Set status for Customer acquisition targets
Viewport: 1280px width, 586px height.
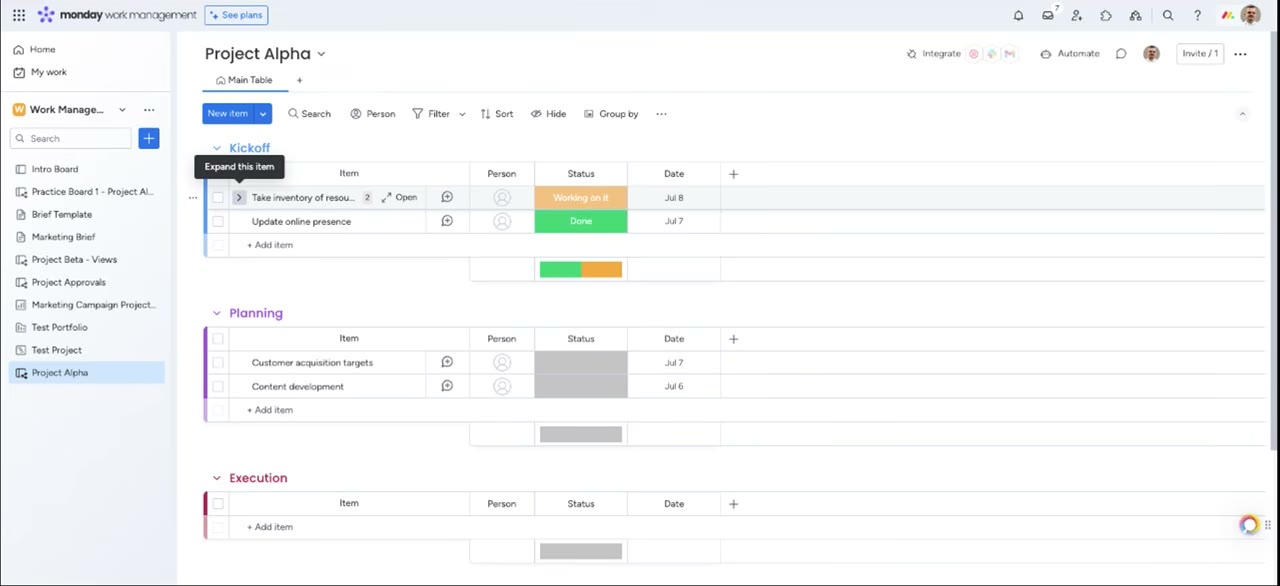point(581,363)
